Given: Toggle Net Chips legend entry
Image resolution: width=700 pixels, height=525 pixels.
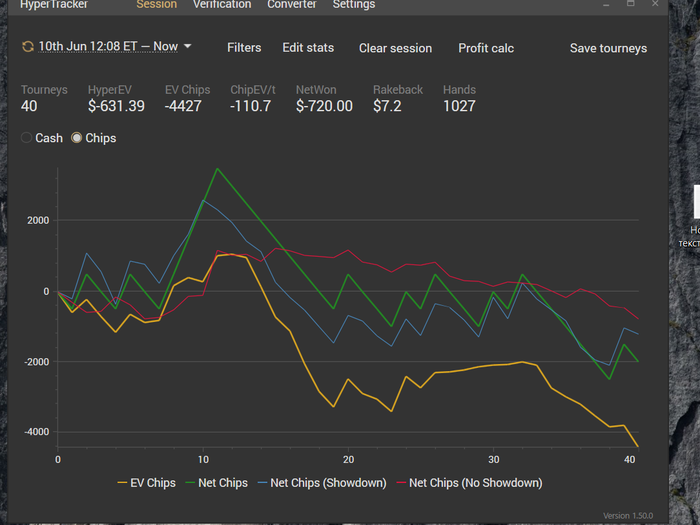Looking at the screenshot, I should 217,483.
